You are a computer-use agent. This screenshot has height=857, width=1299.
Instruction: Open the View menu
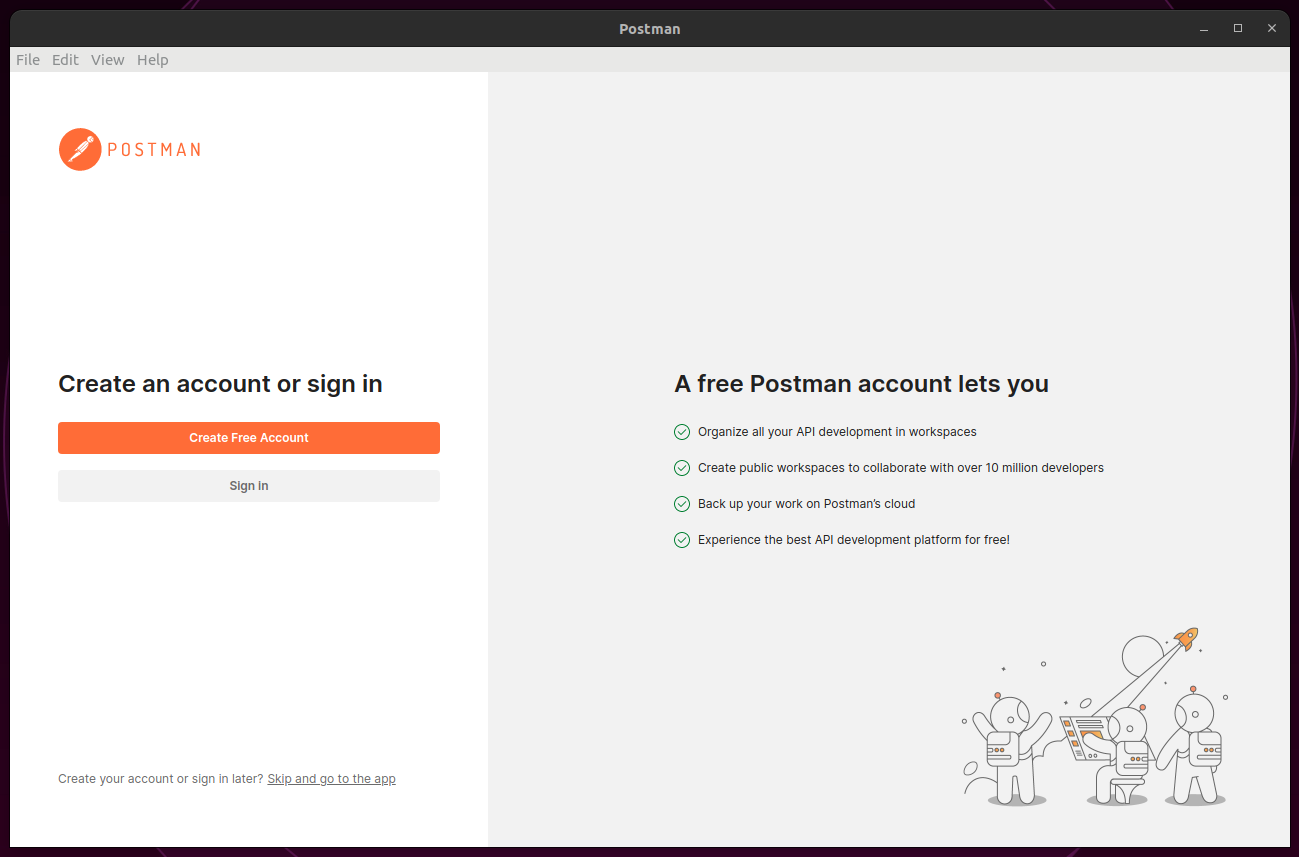click(107, 59)
